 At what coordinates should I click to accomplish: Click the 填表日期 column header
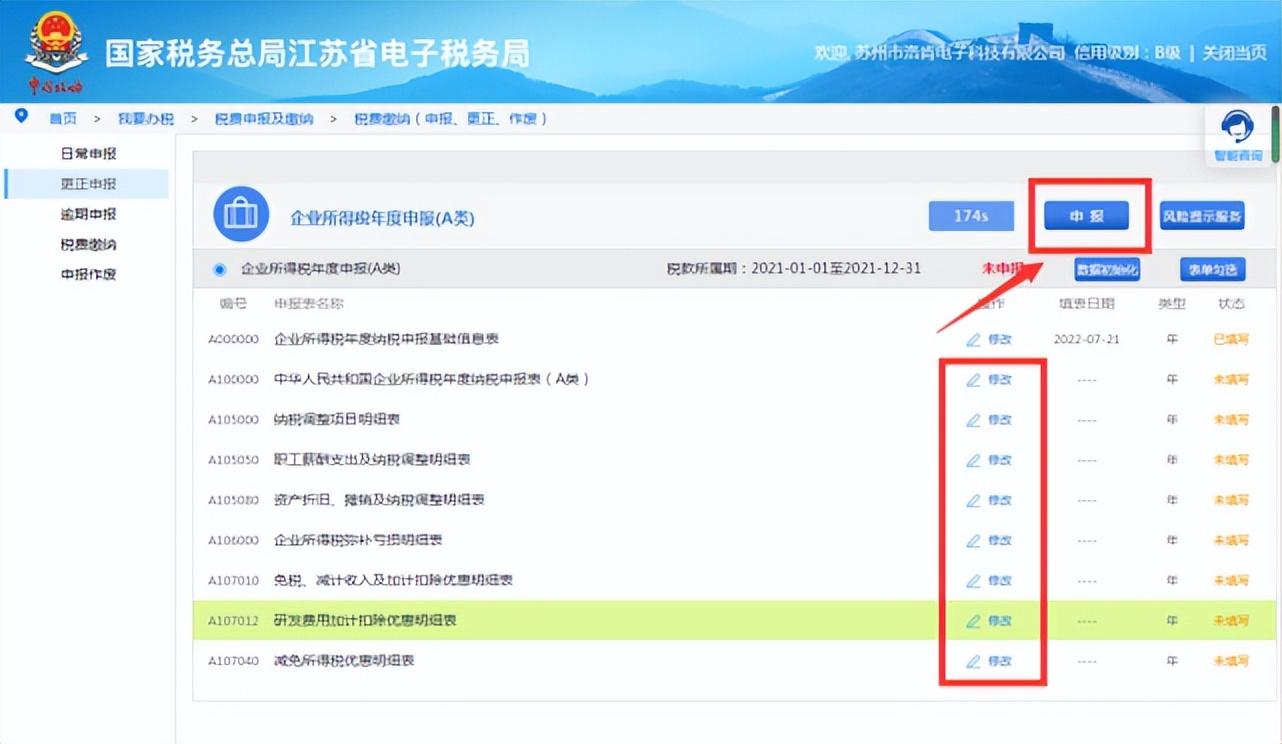coord(1087,303)
